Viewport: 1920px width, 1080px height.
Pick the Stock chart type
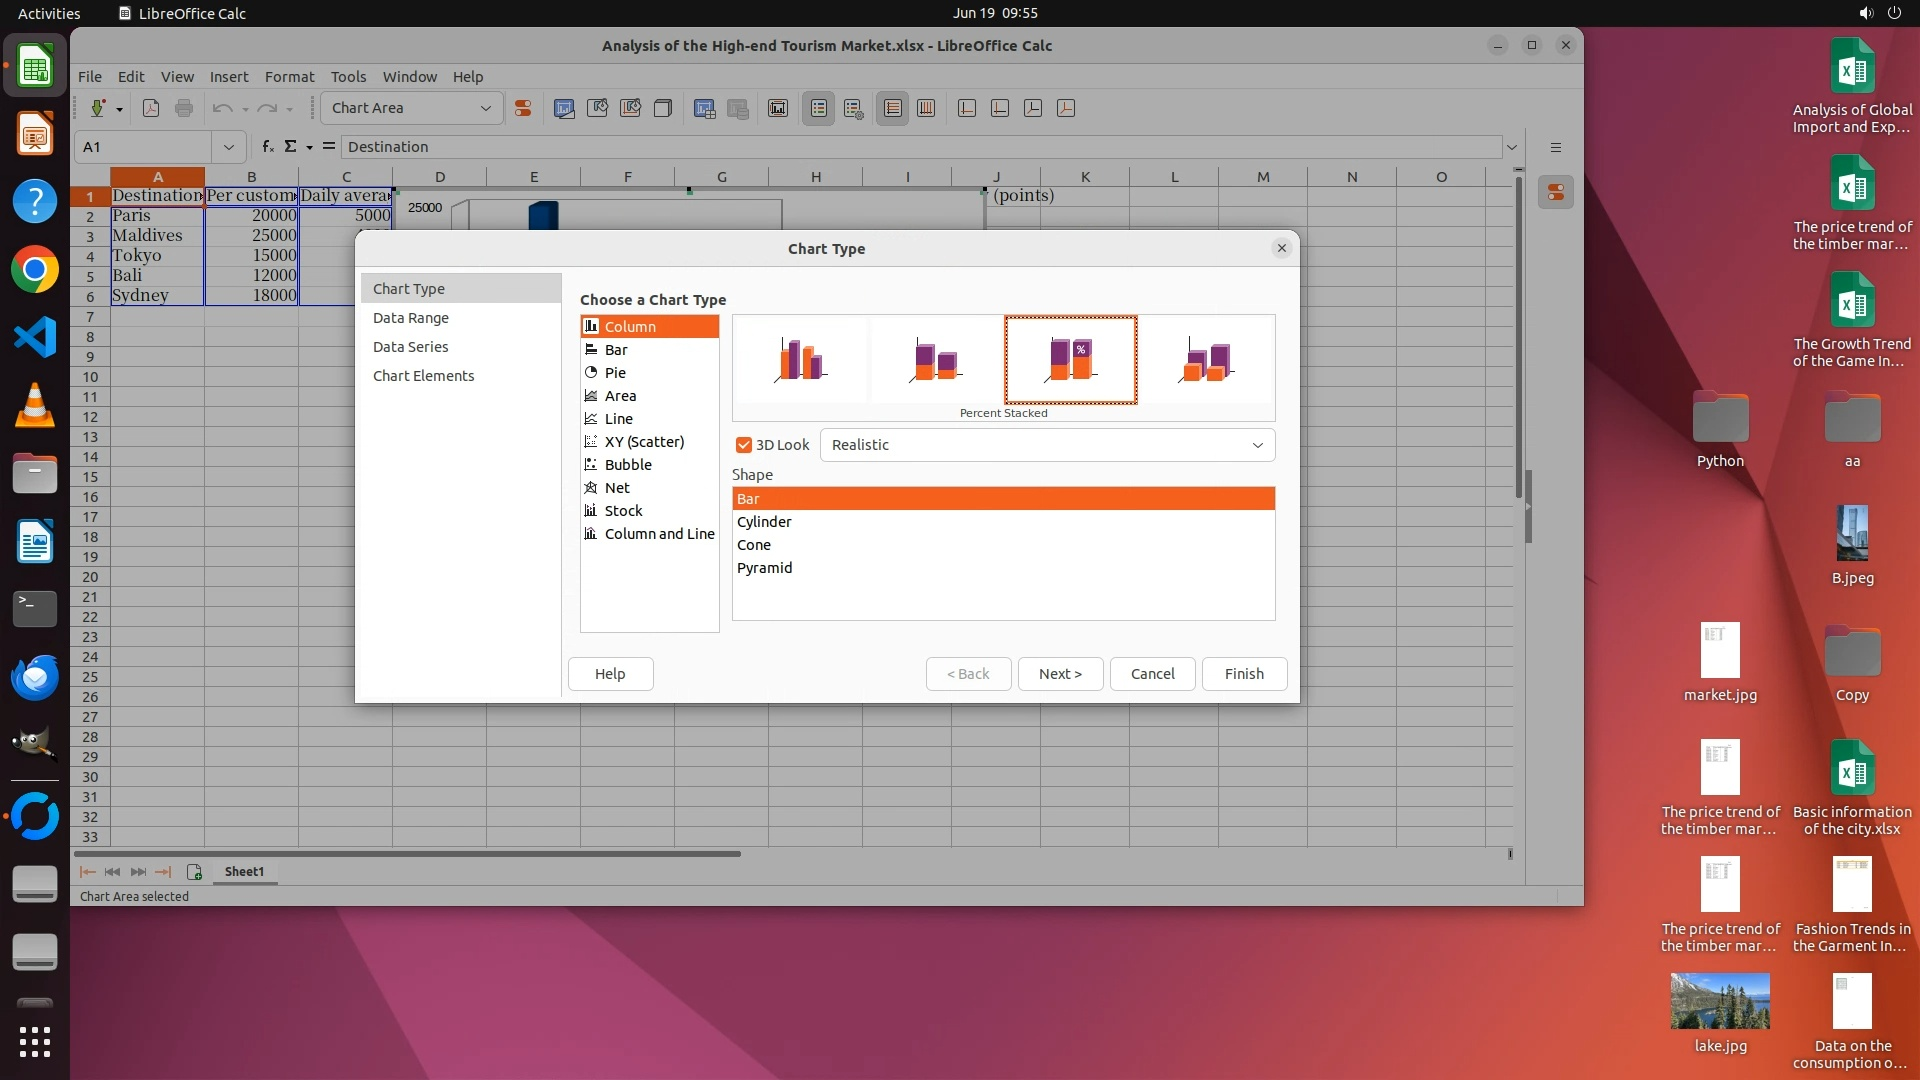click(x=623, y=511)
